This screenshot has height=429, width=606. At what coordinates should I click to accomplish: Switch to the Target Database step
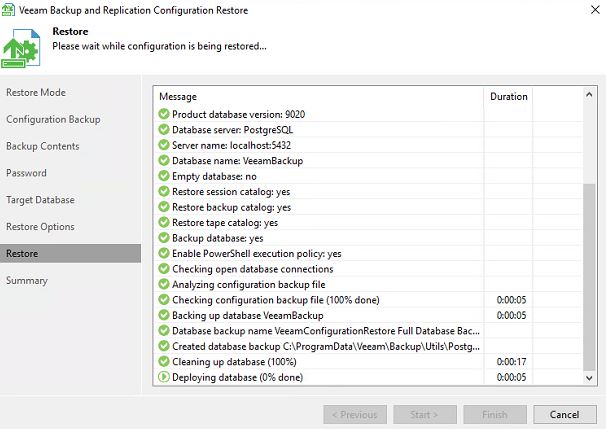pyautogui.click(x=40, y=200)
